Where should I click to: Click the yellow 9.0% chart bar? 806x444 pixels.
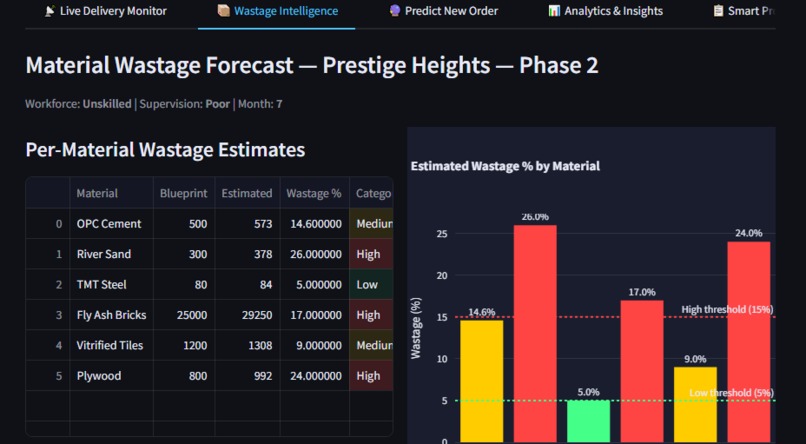(695, 404)
